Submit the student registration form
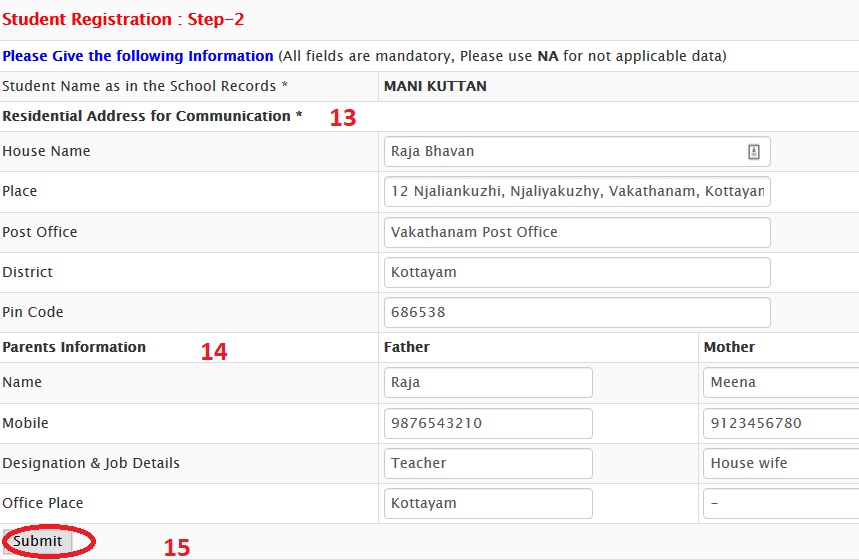The width and height of the screenshot is (859, 560). click(37, 541)
